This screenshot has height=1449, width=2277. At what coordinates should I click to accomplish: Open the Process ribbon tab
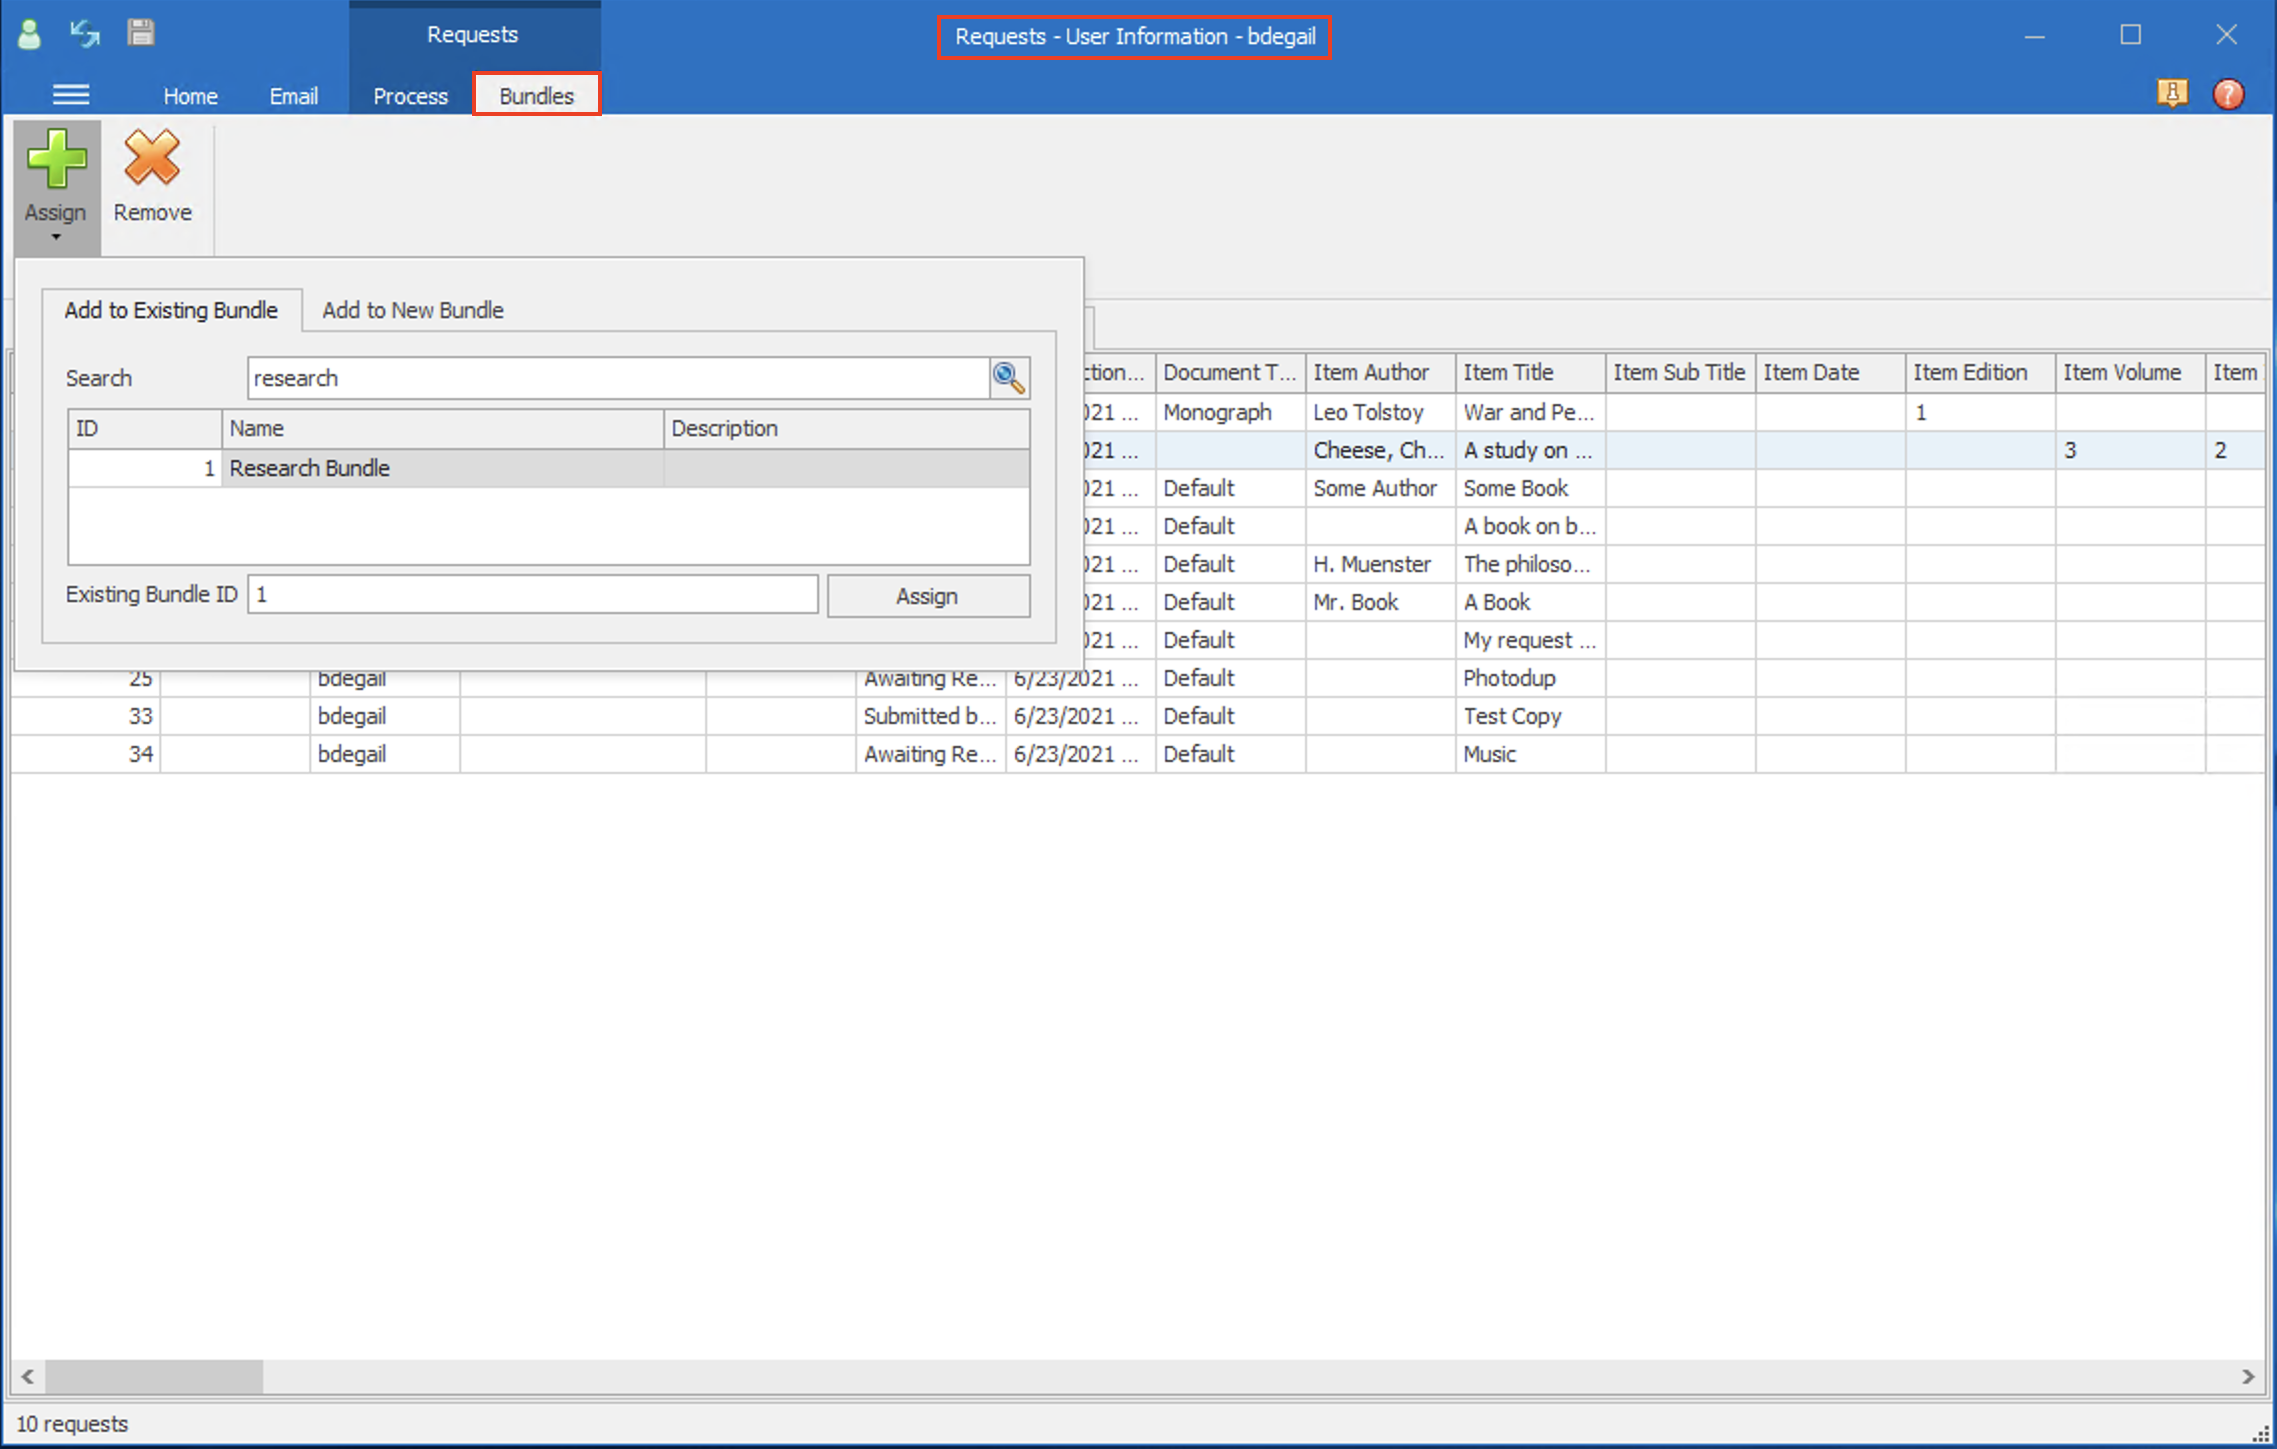410,96
